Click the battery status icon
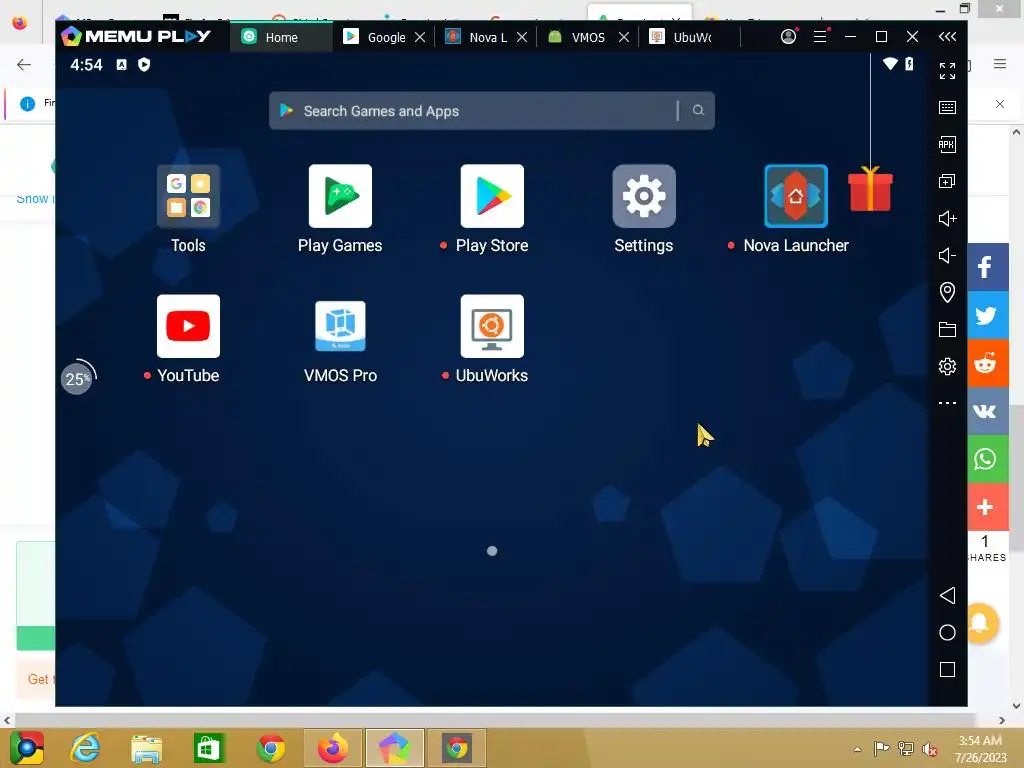This screenshot has width=1024, height=768. click(x=909, y=64)
